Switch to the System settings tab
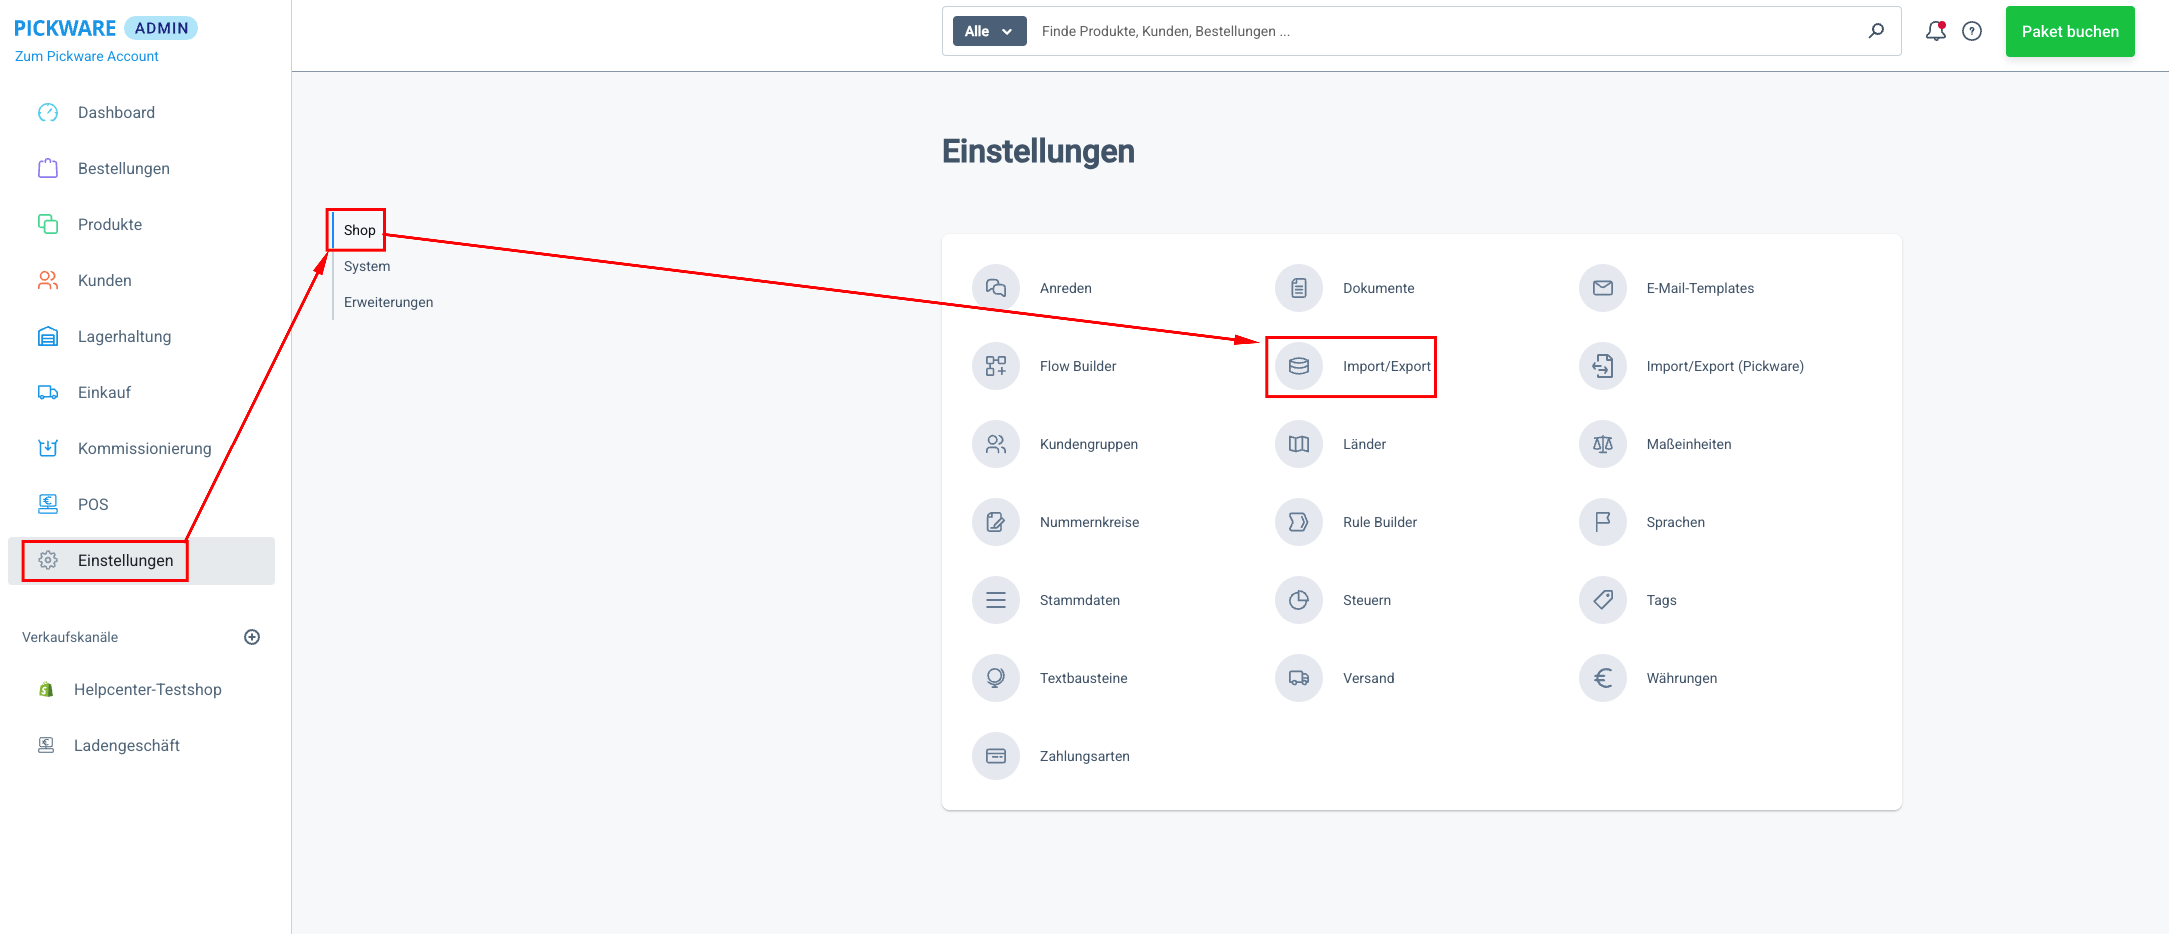 [367, 266]
